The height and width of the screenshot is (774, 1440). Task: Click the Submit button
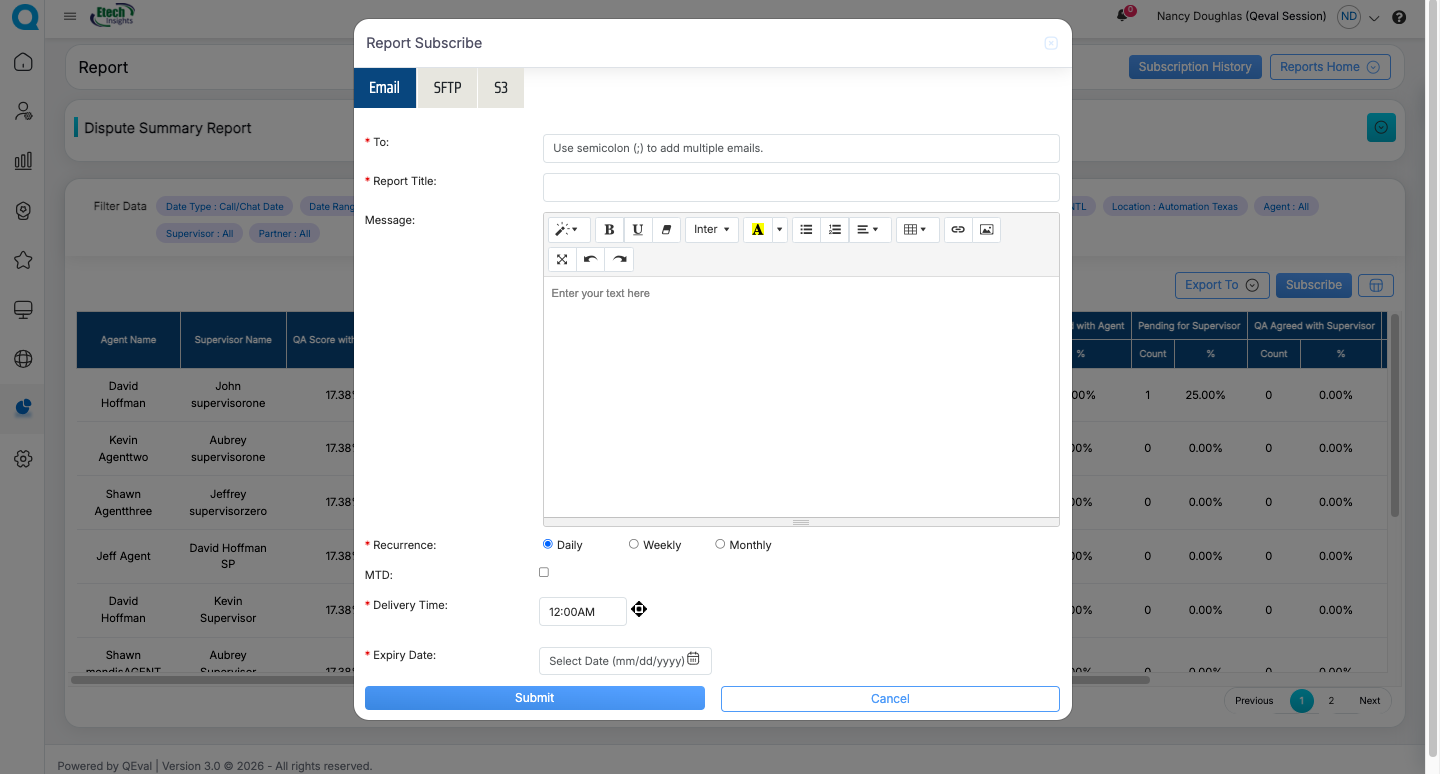pyautogui.click(x=534, y=698)
